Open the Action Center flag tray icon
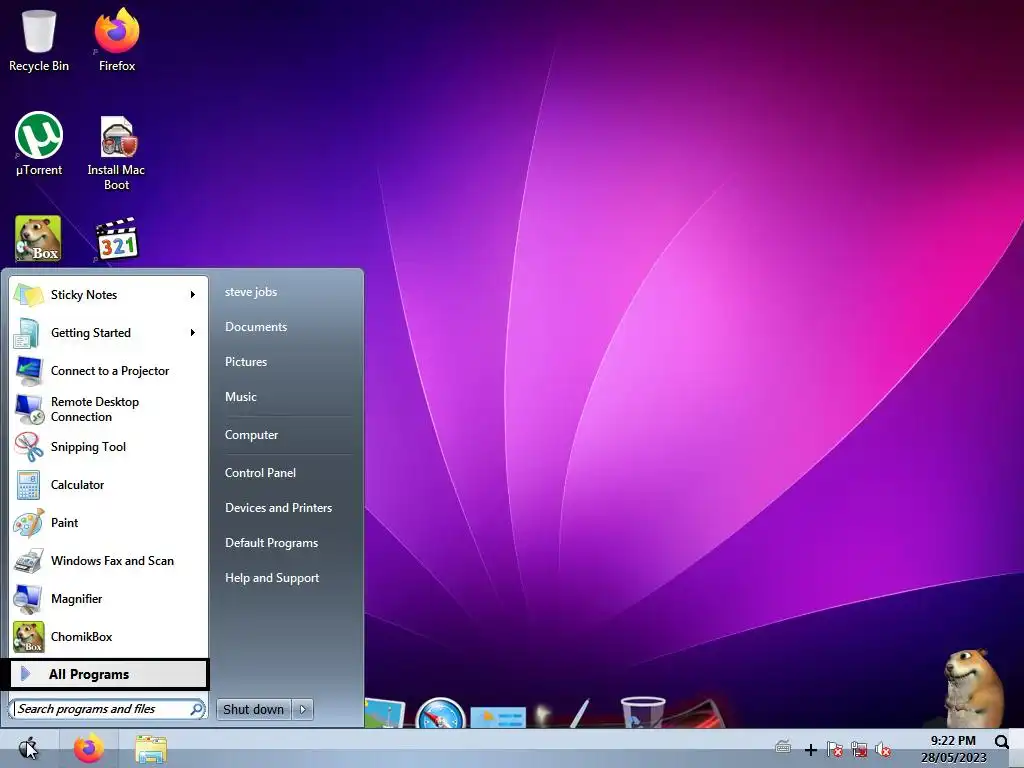This screenshot has height=768, width=1024. pos(834,749)
